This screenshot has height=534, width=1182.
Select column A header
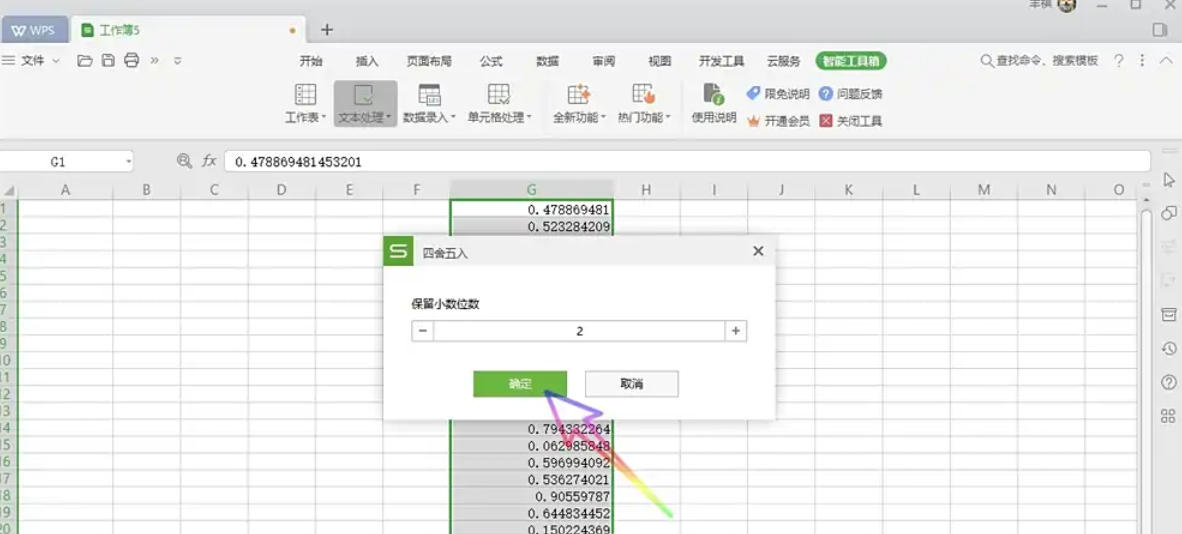click(x=66, y=190)
